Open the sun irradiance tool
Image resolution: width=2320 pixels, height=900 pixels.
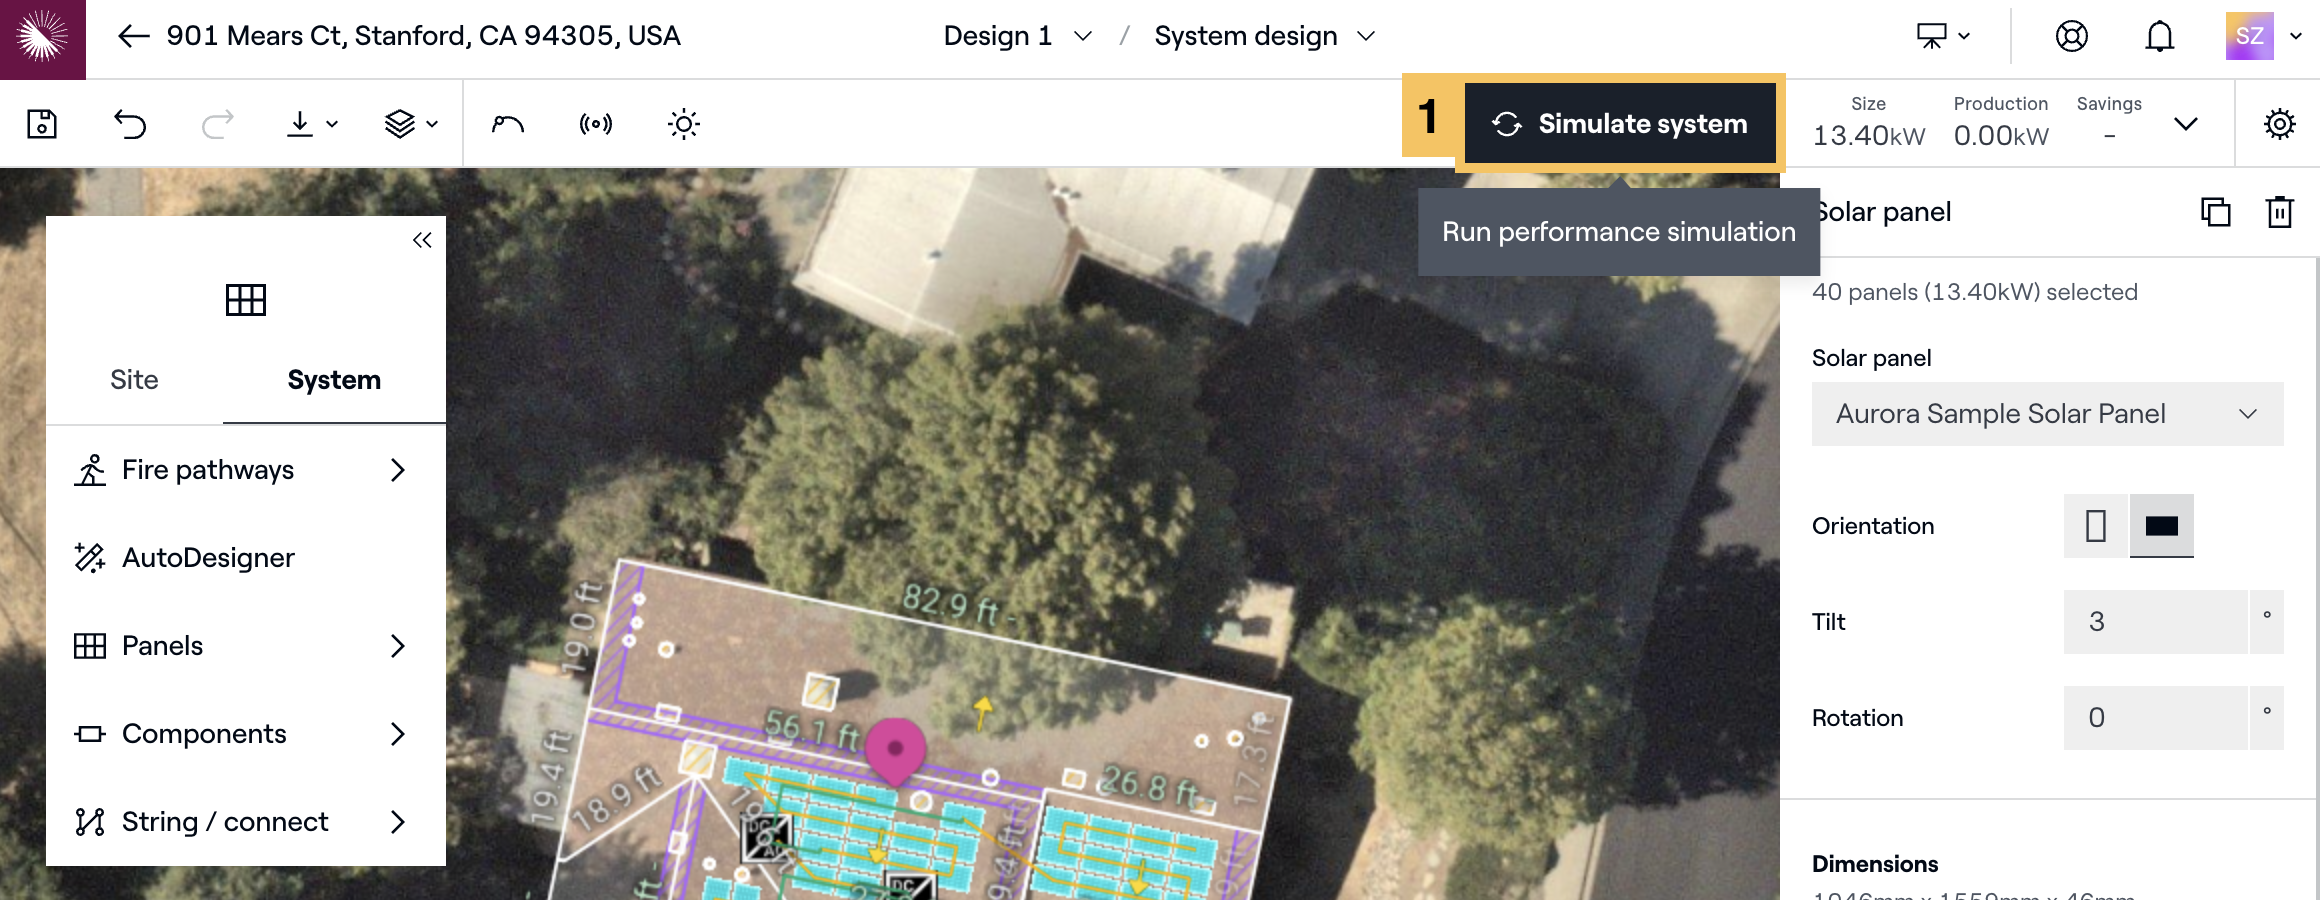tap(684, 124)
